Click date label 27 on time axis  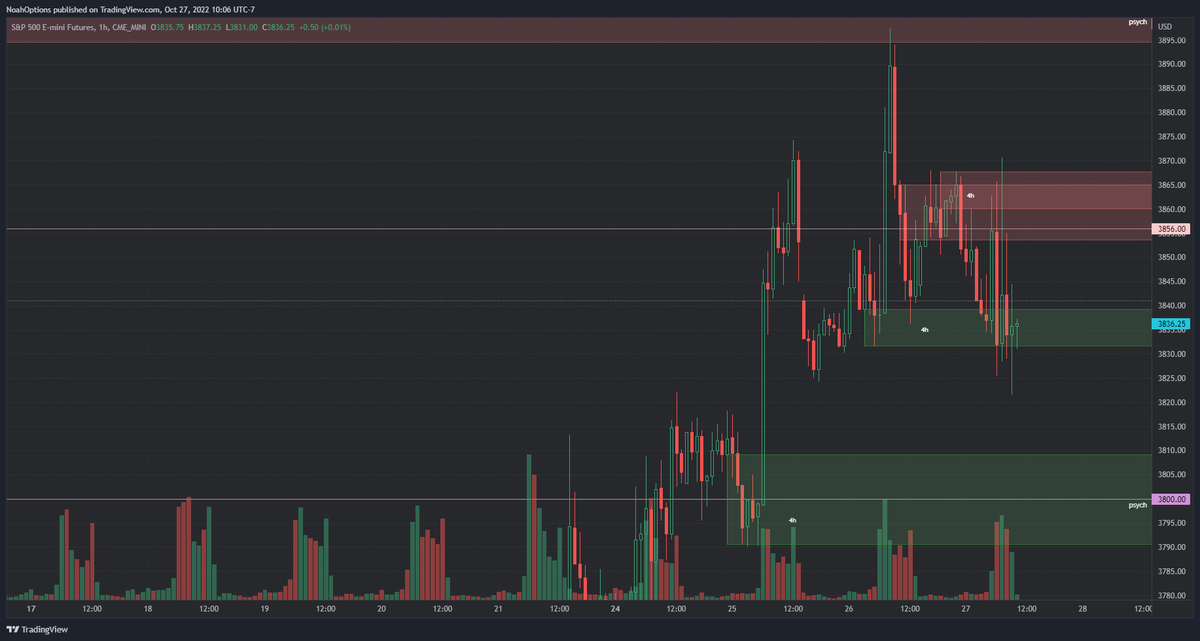(966, 608)
